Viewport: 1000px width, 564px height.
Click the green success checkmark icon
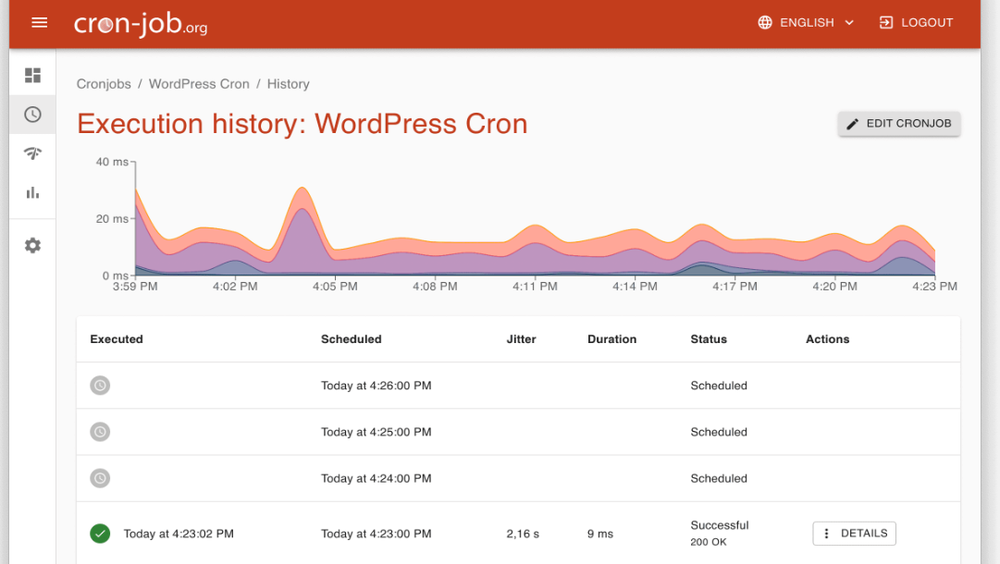pos(99,533)
